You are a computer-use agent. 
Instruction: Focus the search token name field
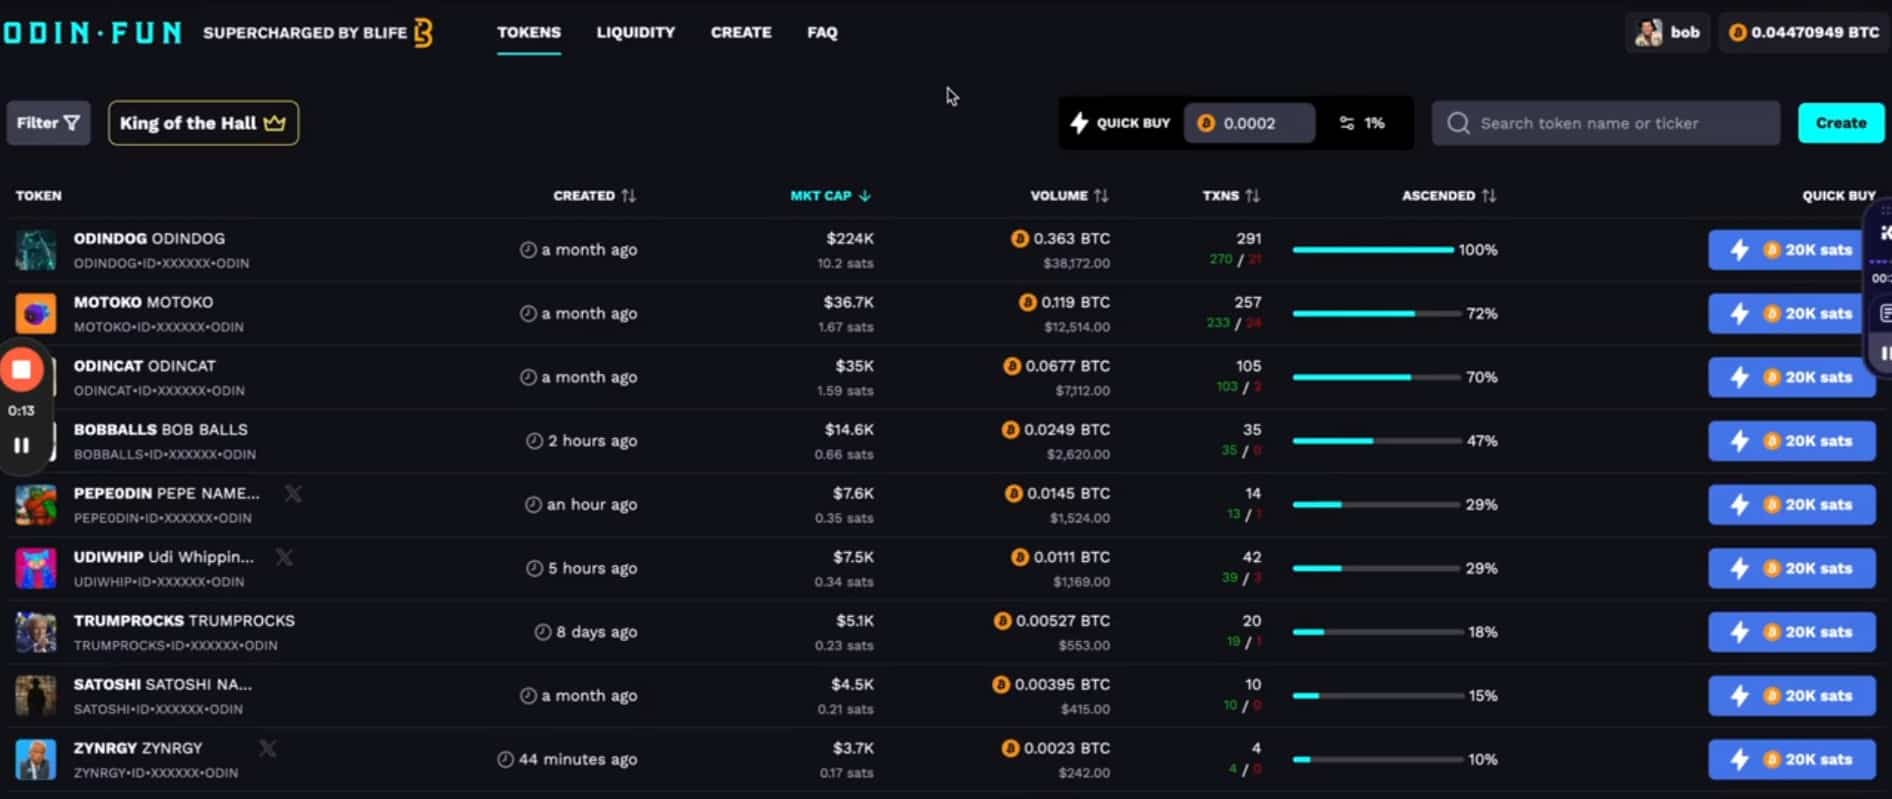(x=1605, y=123)
